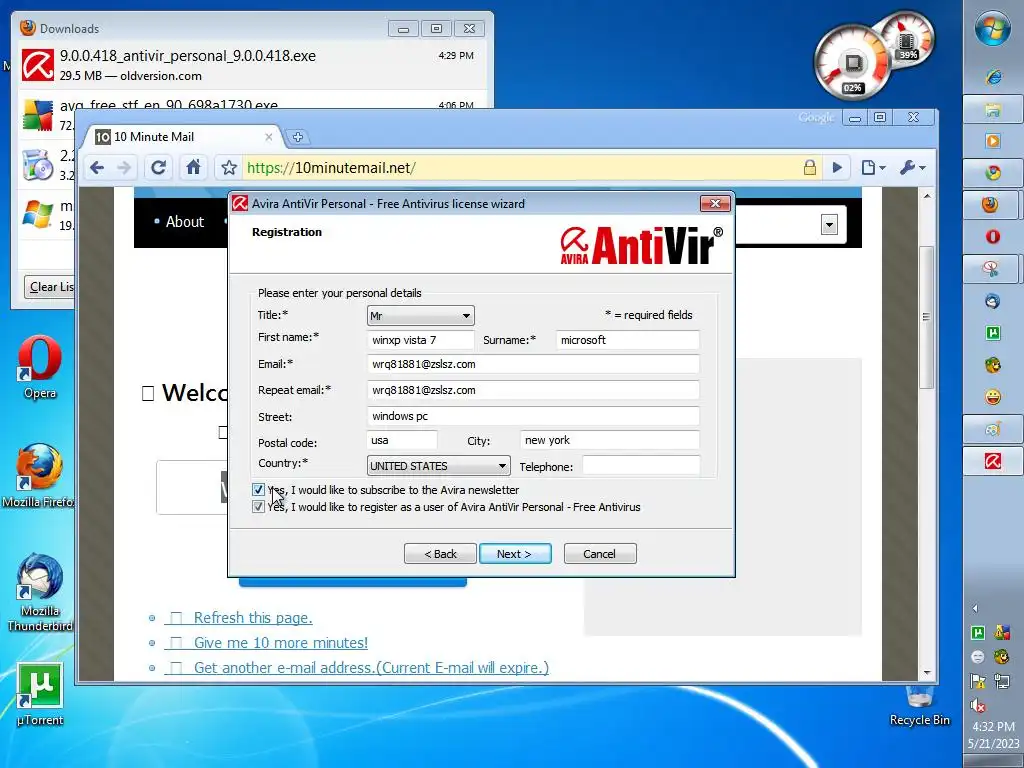The width and height of the screenshot is (1024, 768).
Task: Tick the Avira newsletter subscription checkbox
Action: click(259, 490)
